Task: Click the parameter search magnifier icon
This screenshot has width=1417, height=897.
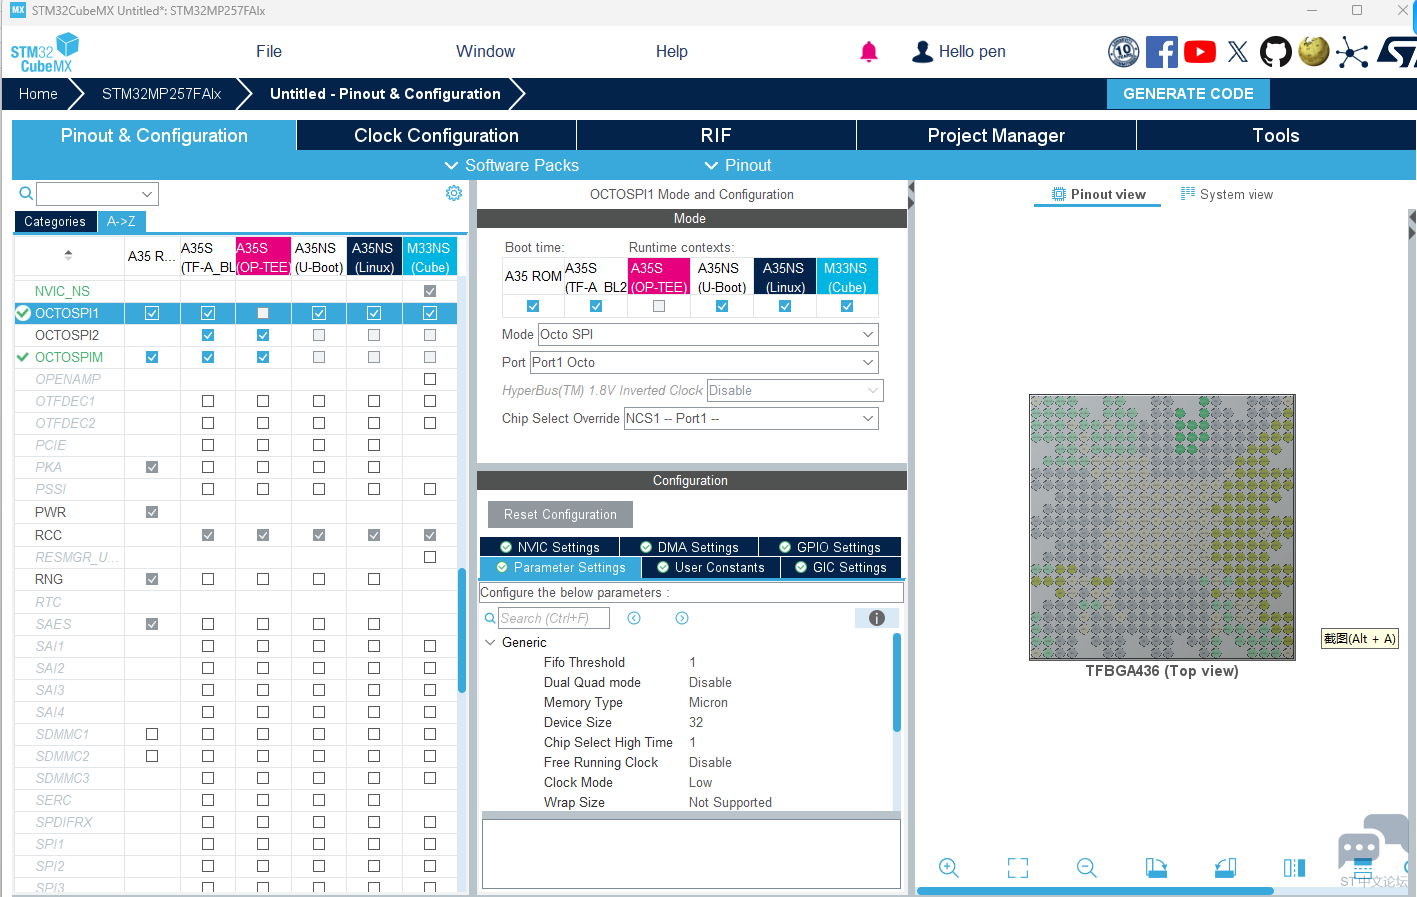Action: point(490,619)
